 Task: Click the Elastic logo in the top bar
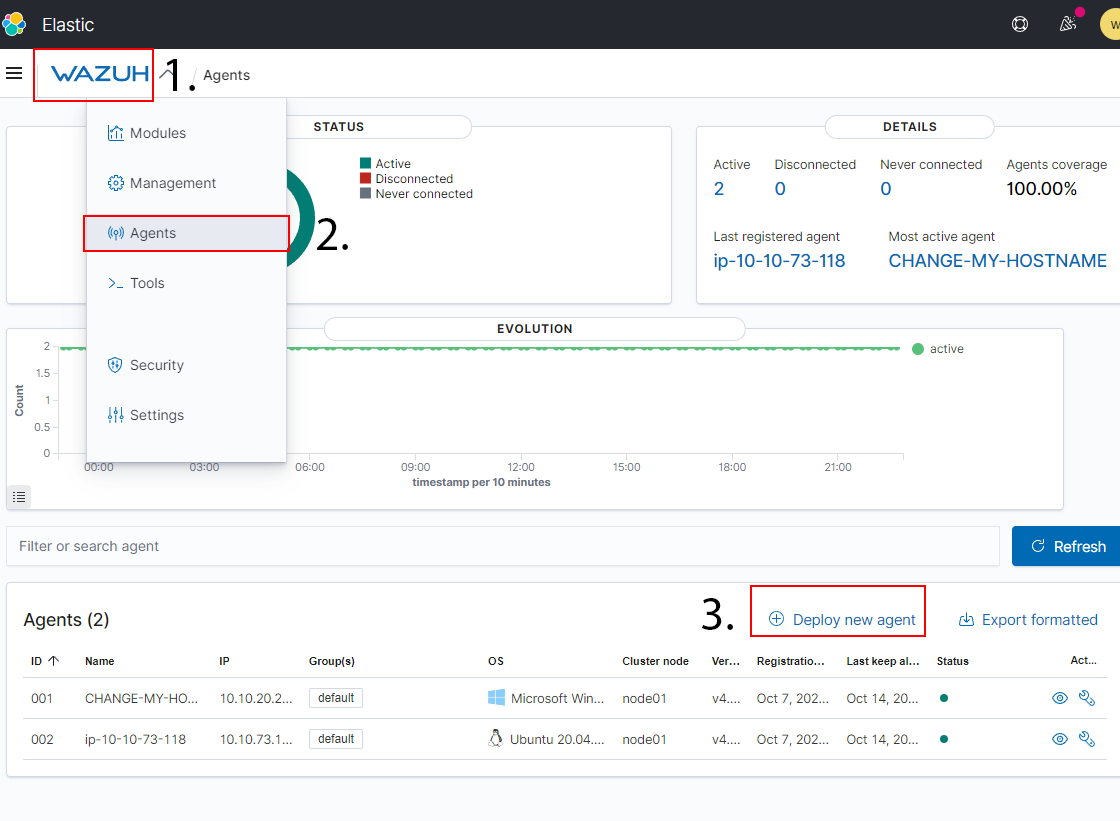(x=14, y=23)
